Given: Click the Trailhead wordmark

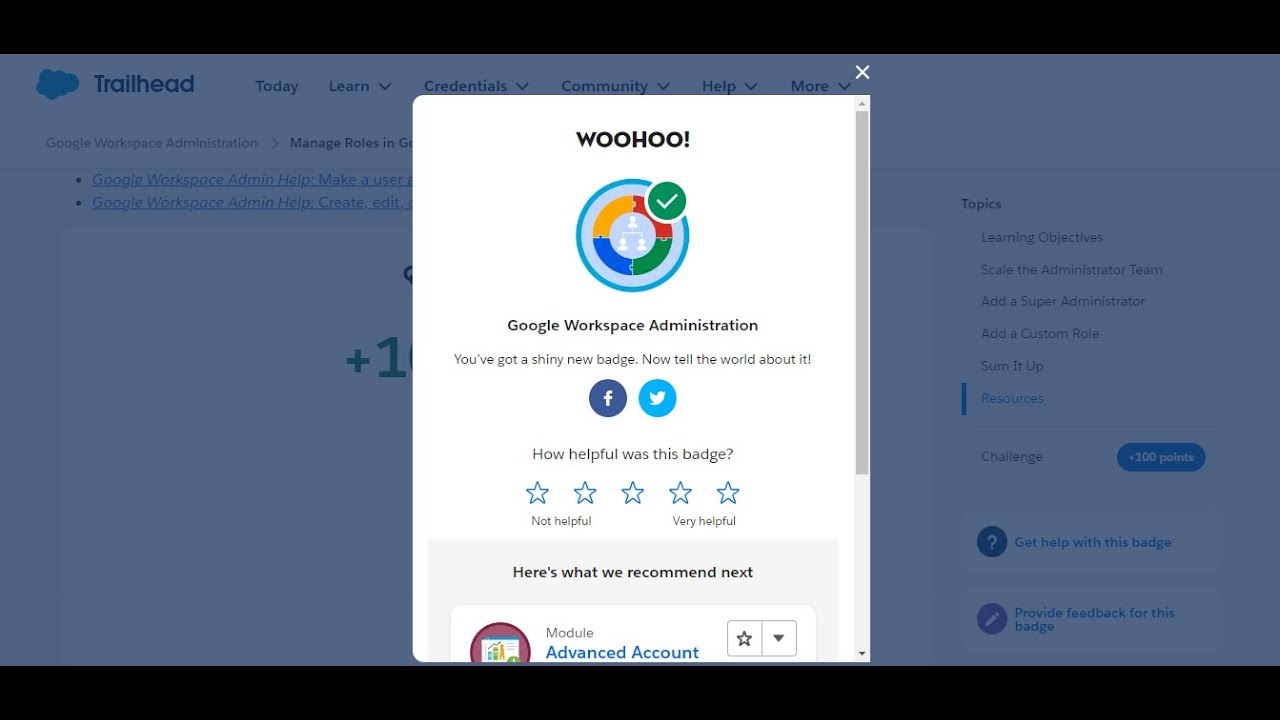Looking at the screenshot, I should 144,84.
